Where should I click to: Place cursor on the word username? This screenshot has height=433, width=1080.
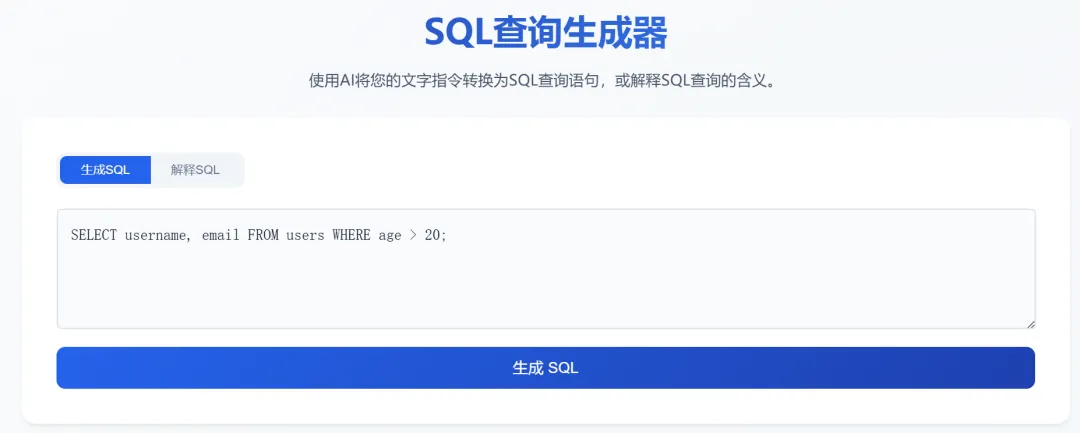tap(158, 236)
